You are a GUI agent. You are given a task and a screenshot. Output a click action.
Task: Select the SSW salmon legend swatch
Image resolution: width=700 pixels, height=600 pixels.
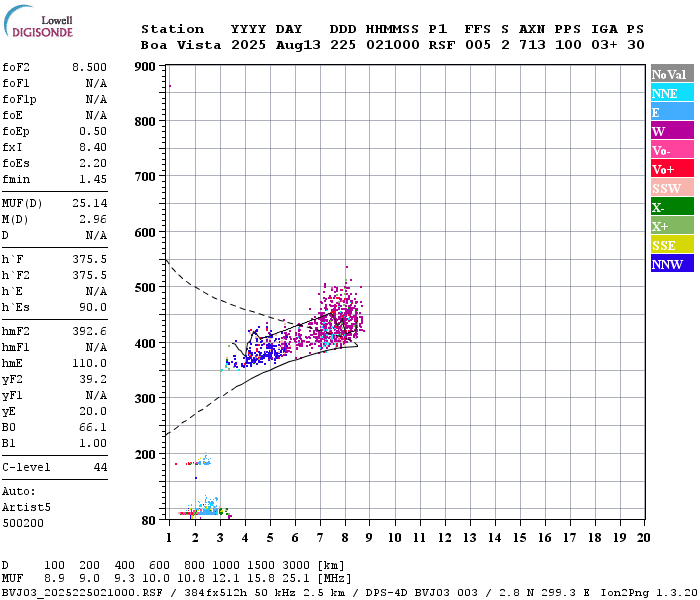click(672, 188)
